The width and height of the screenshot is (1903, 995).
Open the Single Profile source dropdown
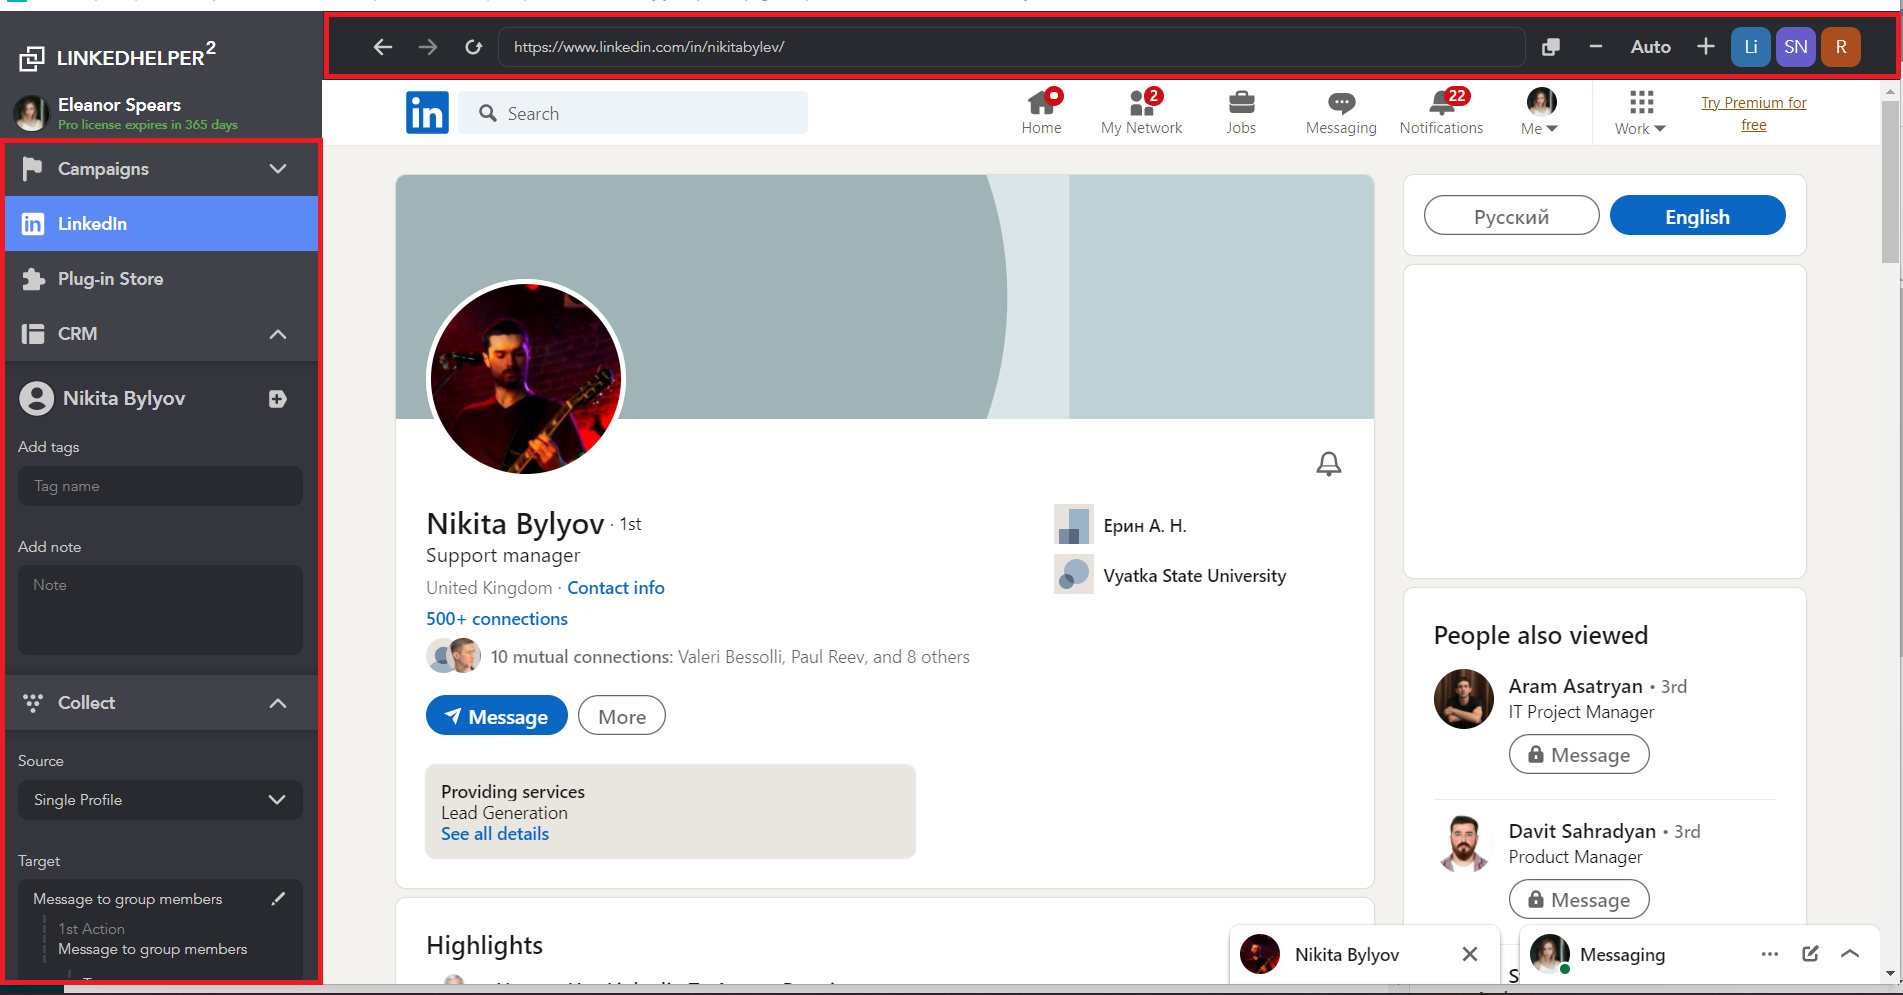click(x=160, y=800)
